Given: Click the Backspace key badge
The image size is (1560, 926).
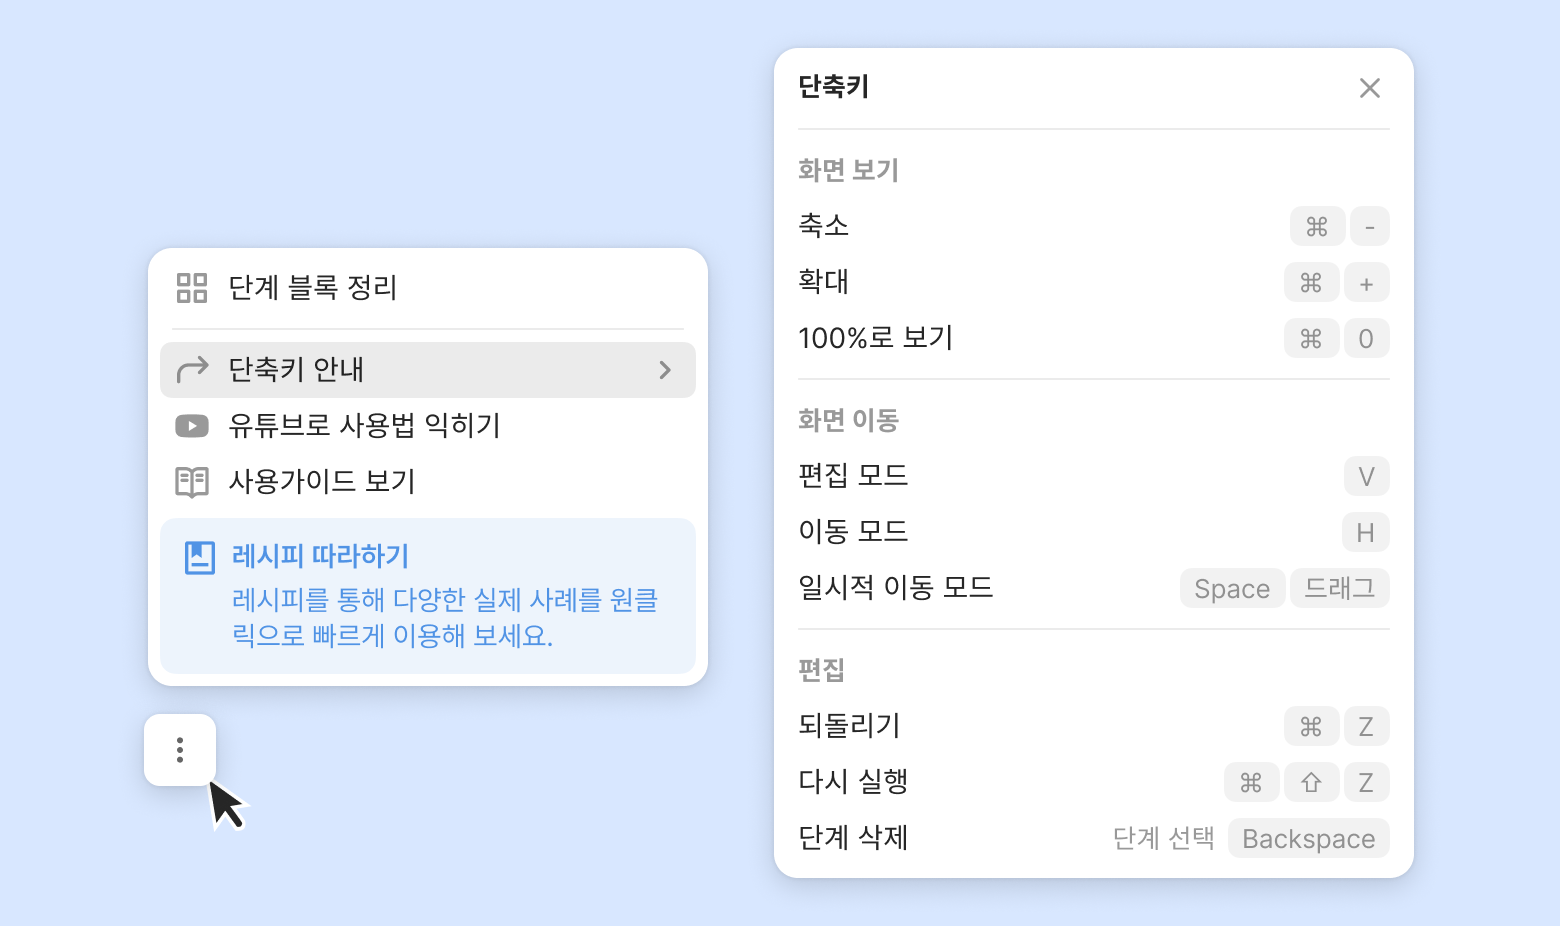Looking at the screenshot, I should coord(1308,839).
